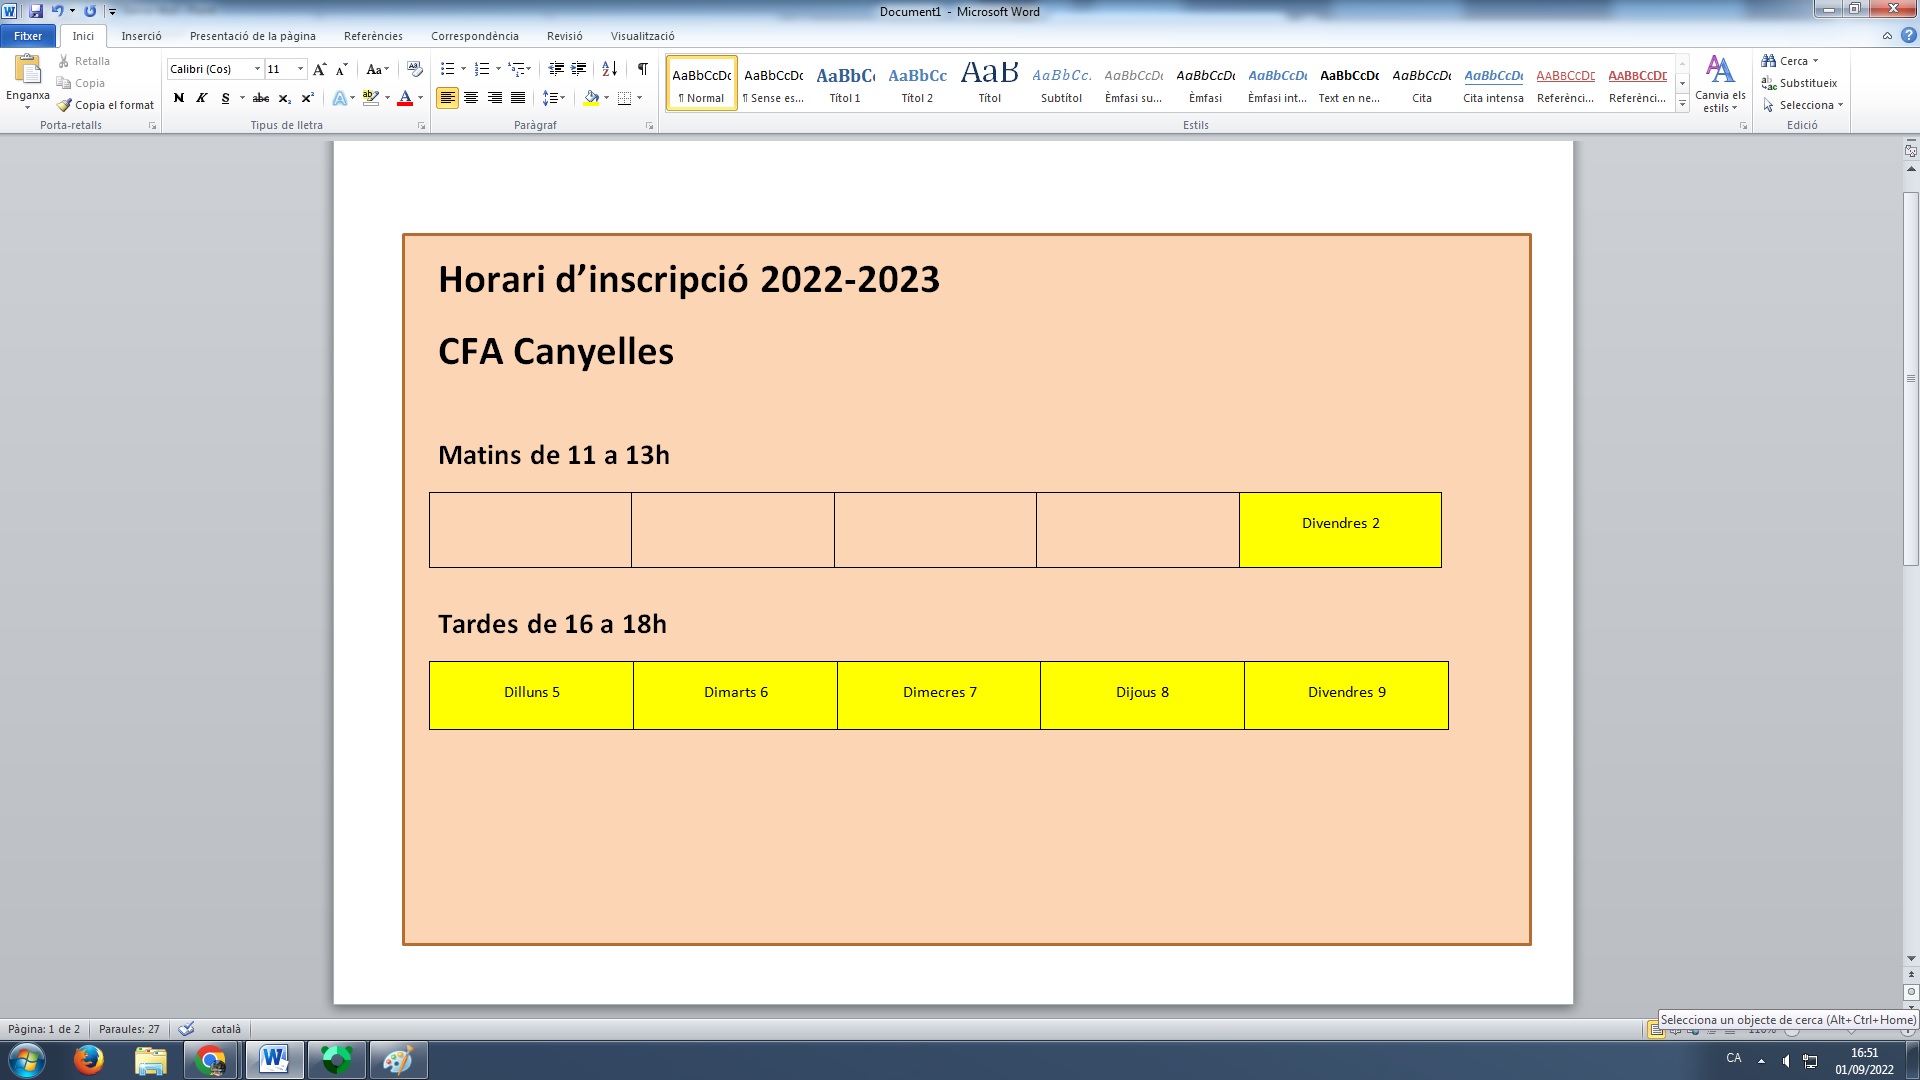This screenshot has height=1080, width=1920.
Task: Click the superscript icon
Action: pos(308,98)
